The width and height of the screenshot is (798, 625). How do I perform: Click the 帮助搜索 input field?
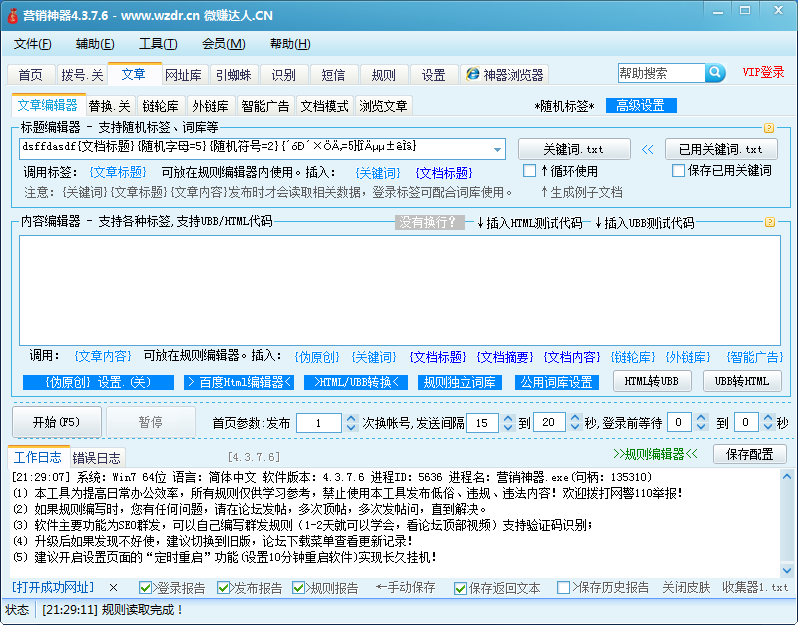pyautogui.click(x=662, y=73)
